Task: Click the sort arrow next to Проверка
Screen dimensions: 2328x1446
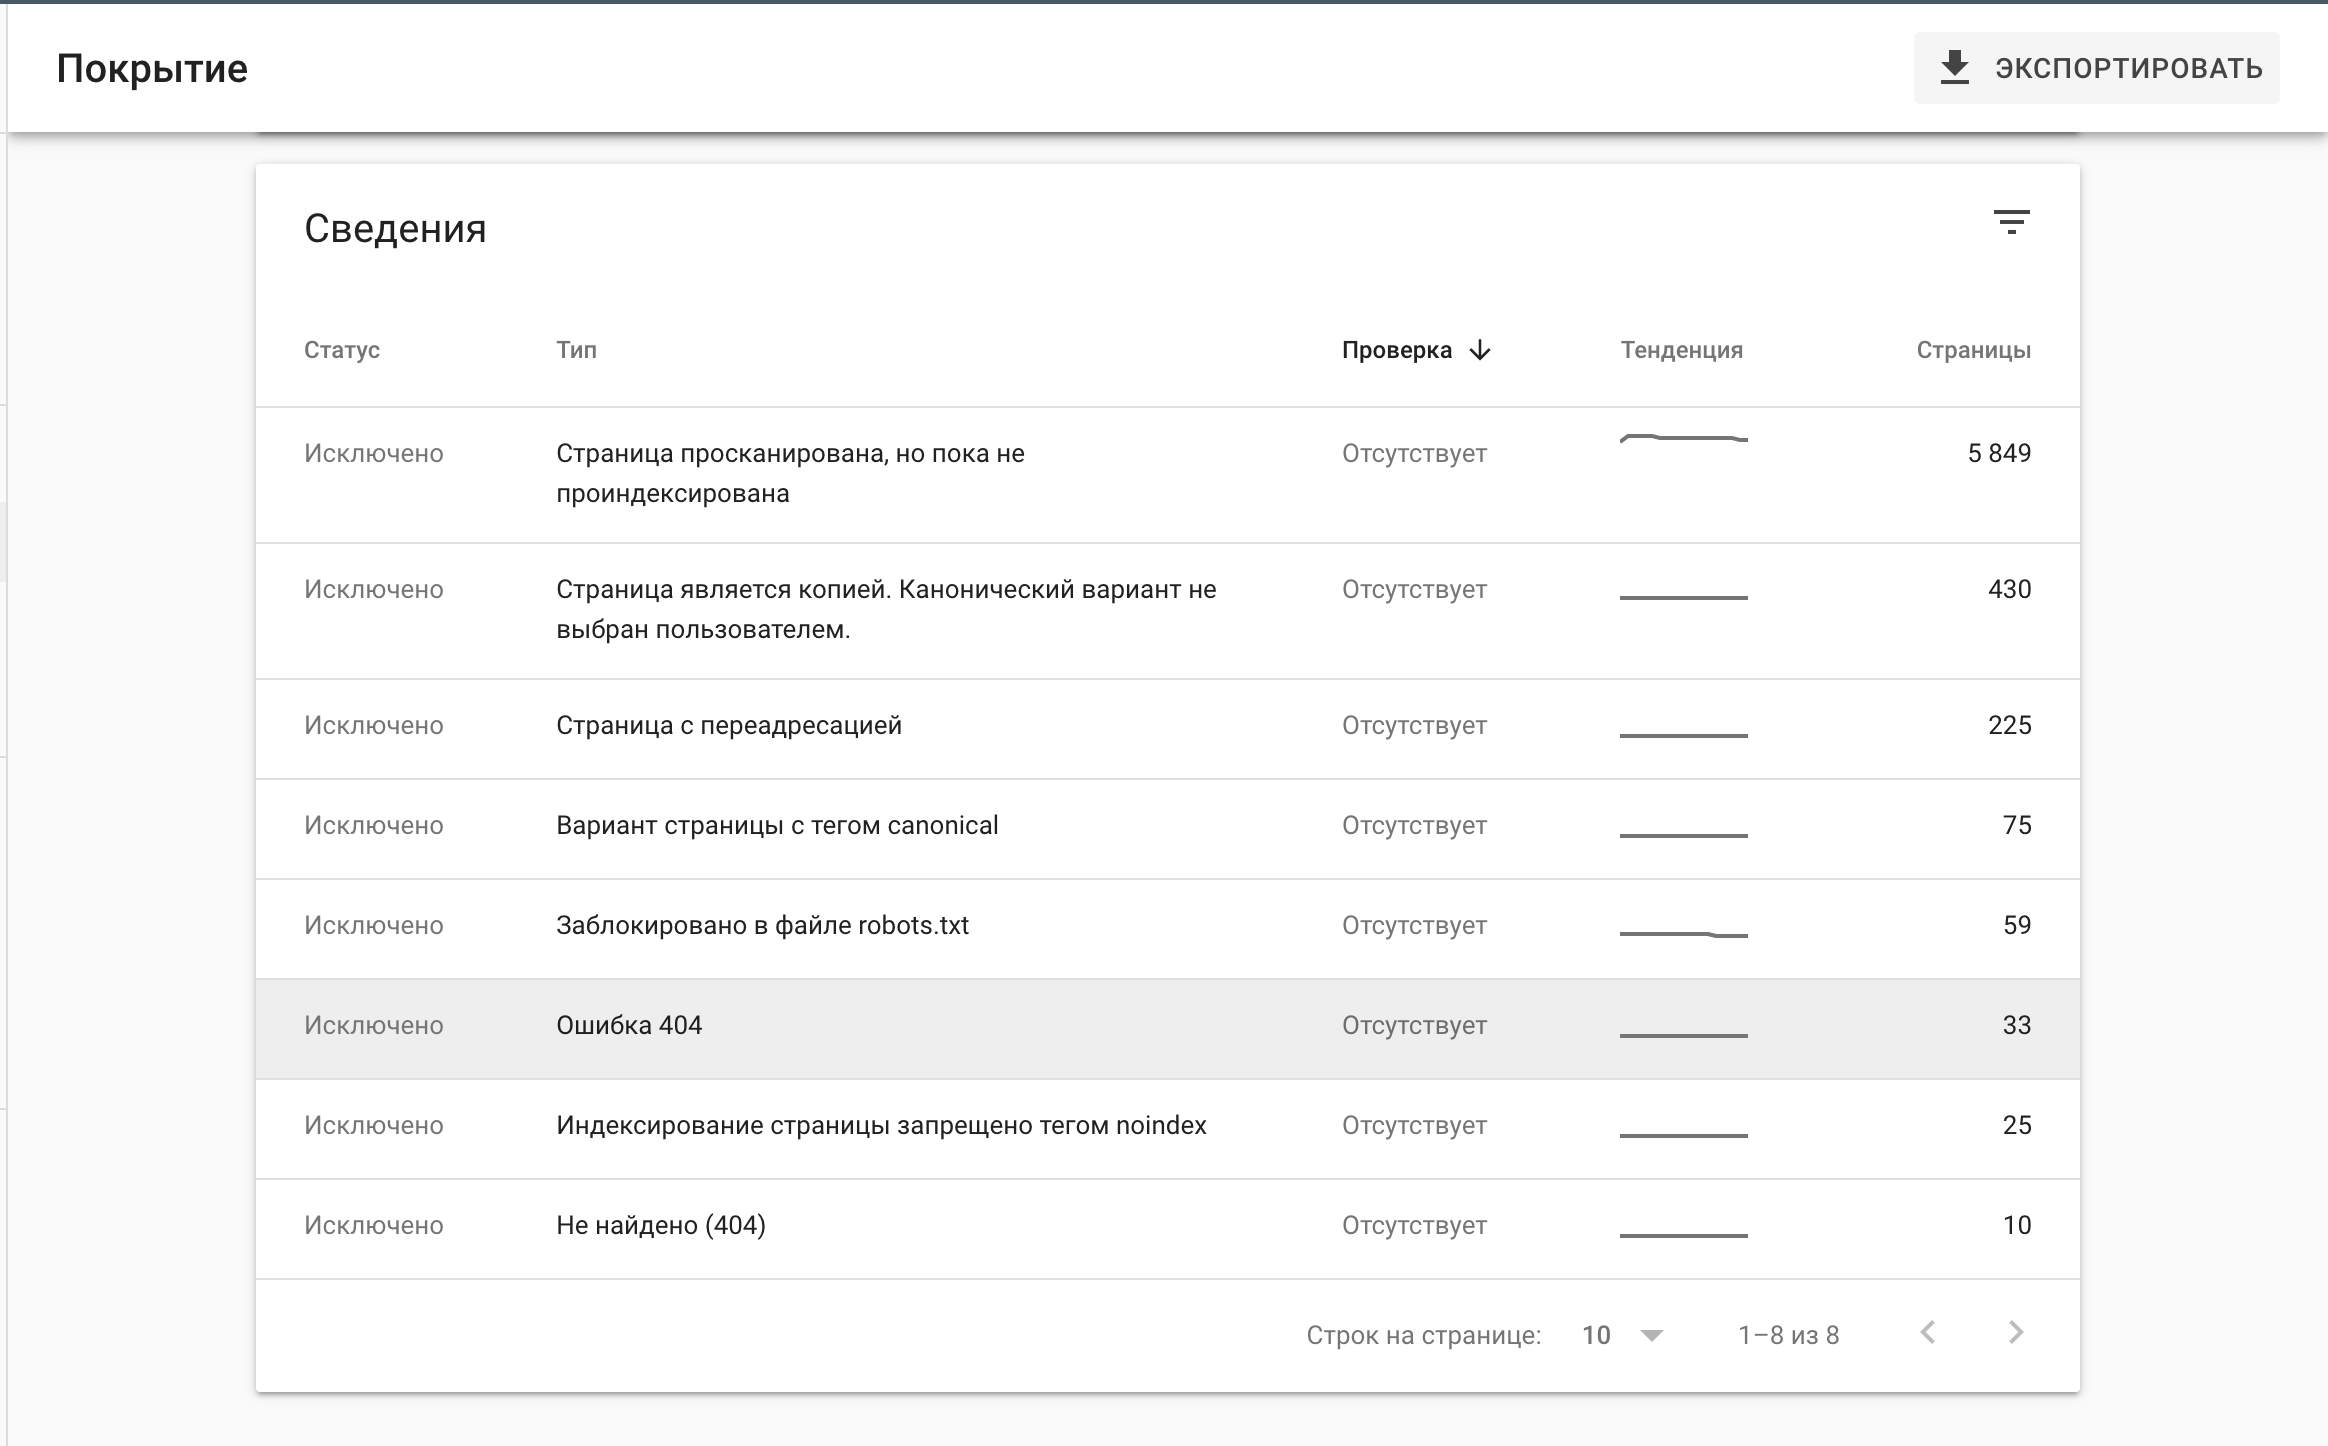Action: [1480, 350]
